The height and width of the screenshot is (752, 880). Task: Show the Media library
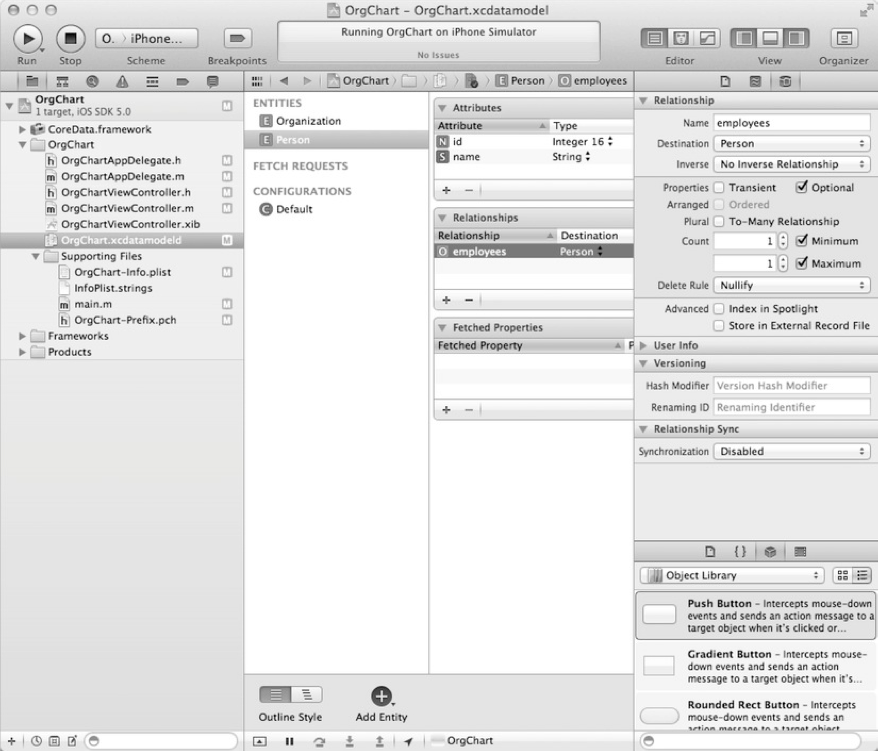[800, 552]
